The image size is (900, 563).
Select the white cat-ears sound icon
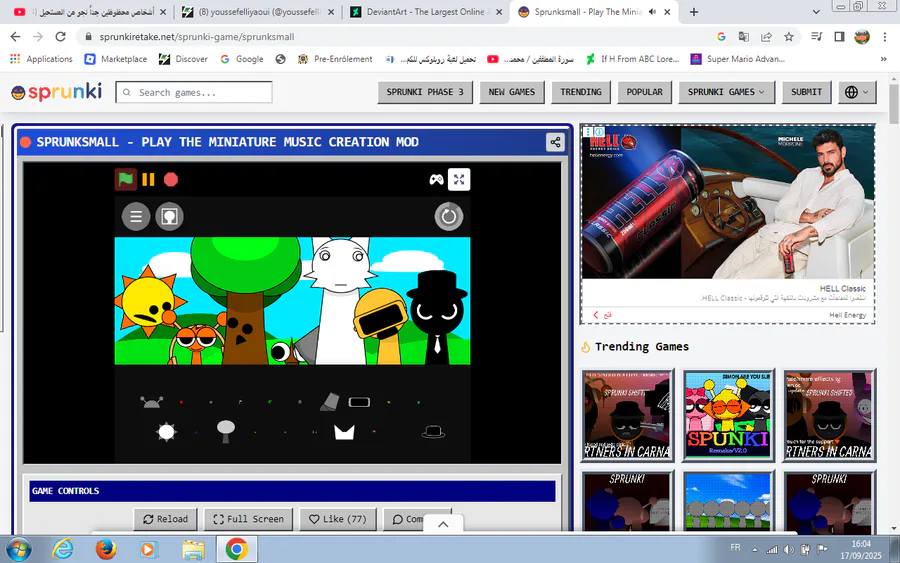tap(344, 432)
